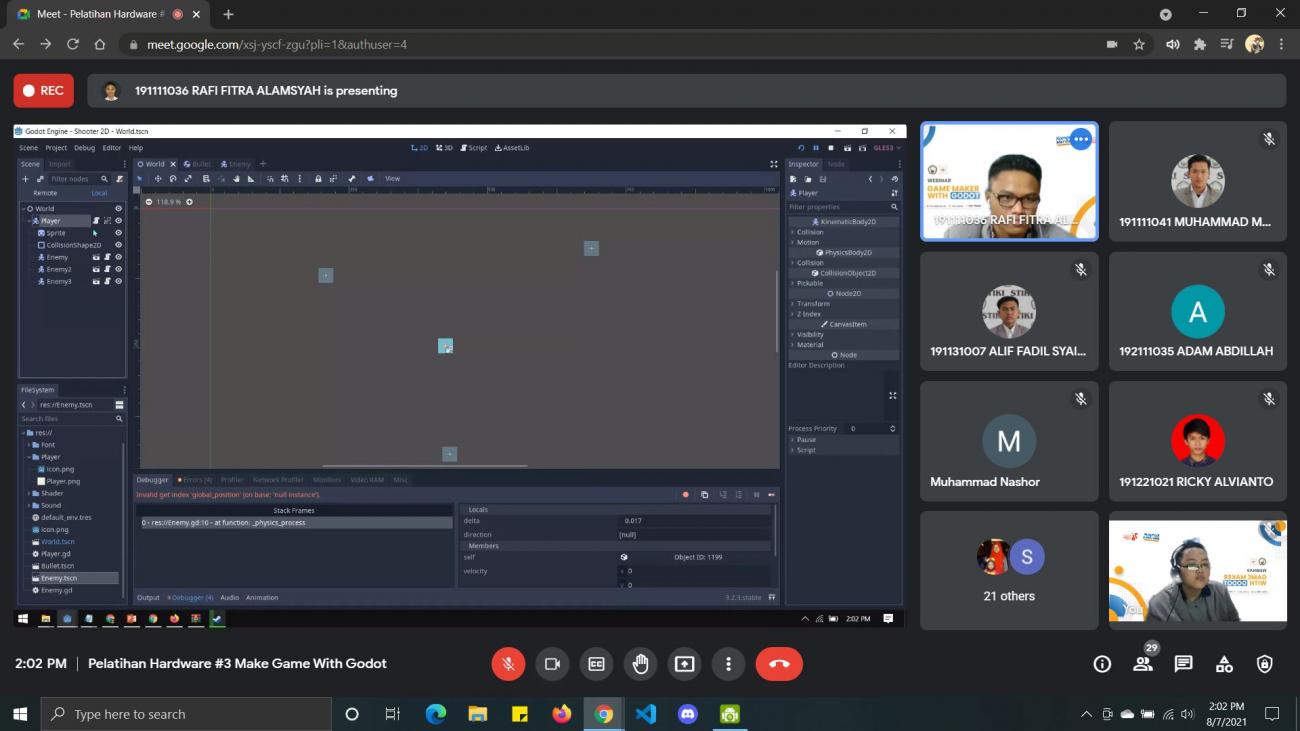Expand the Player folder in FileSystem
1300x731 pixels.
click(x=50, y=457)
